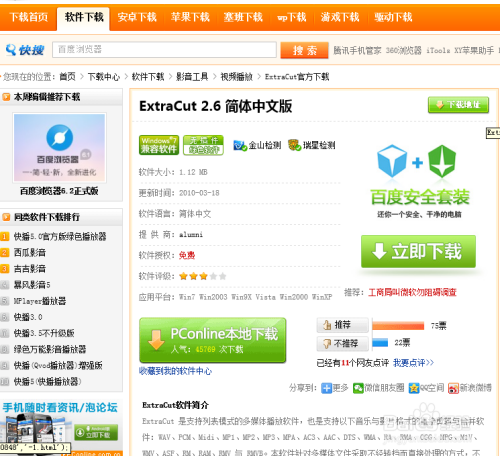Image resolution: width=500 pixels, height=456 pixels.
Task: Click the 更多 share plus icon
Action: pos(326,388)
